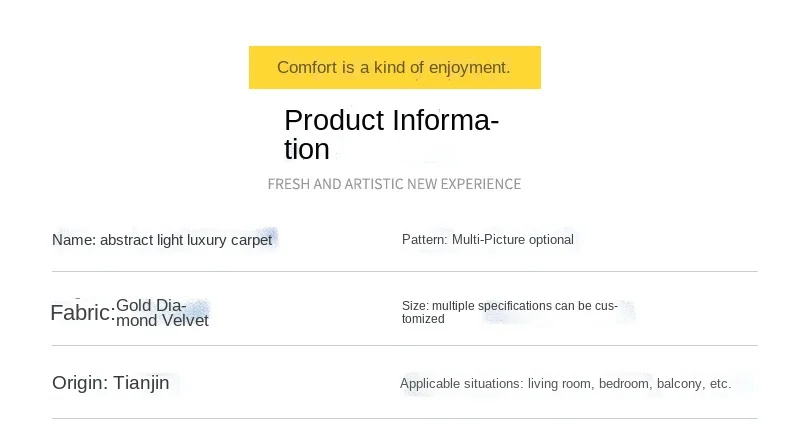Click the word 'Tianjin' in the Origin row
Image resolution: width=790 pixels, height=437 pixels.
click(141, 383)
